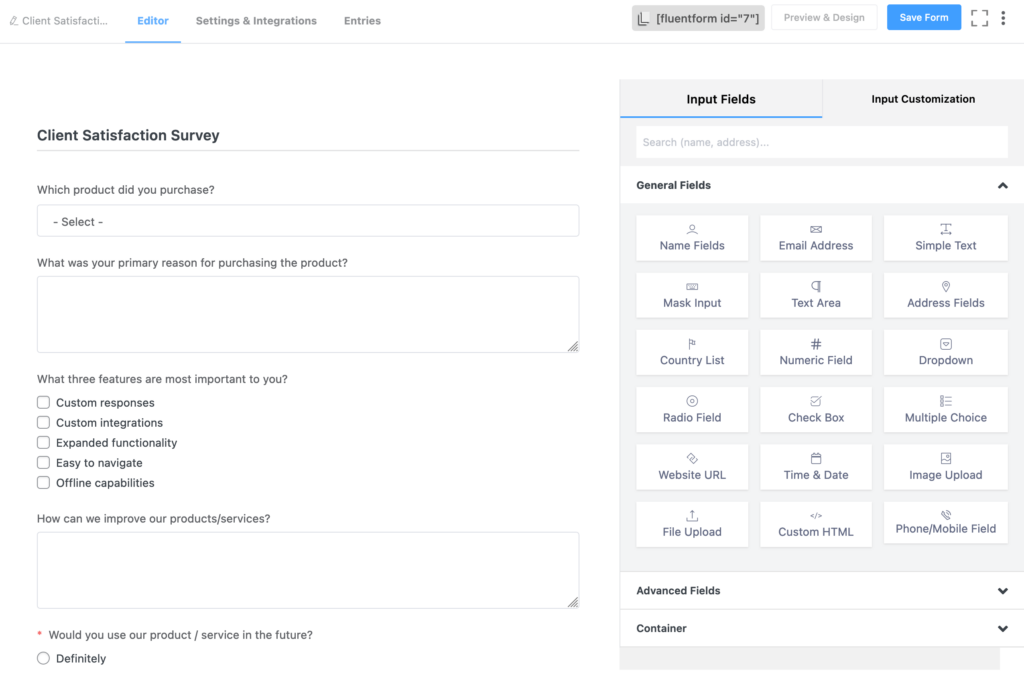The height and width of the screenshot is (699, 1024).
Task: Expand the Container section
Action: [822, 628]
